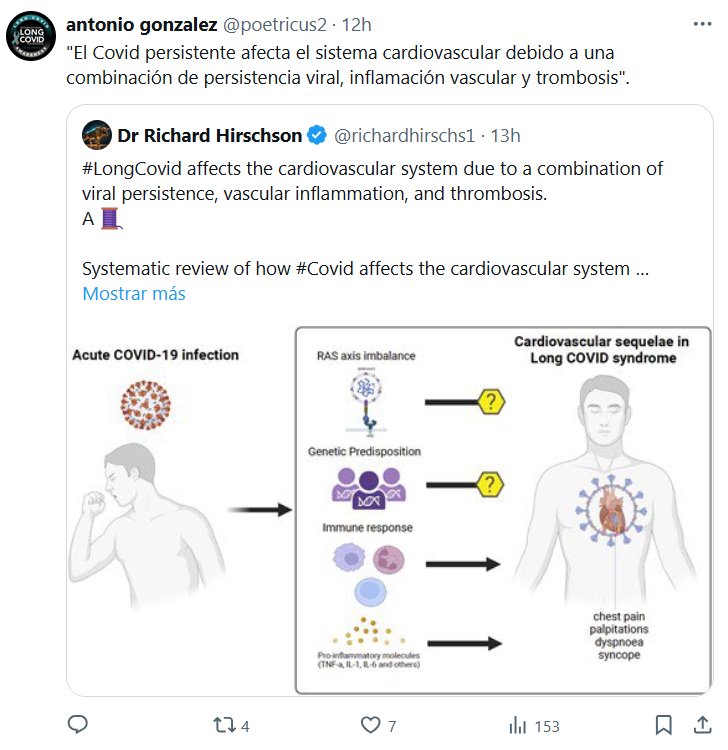Share the tweet via share icon

pos(700,725)
